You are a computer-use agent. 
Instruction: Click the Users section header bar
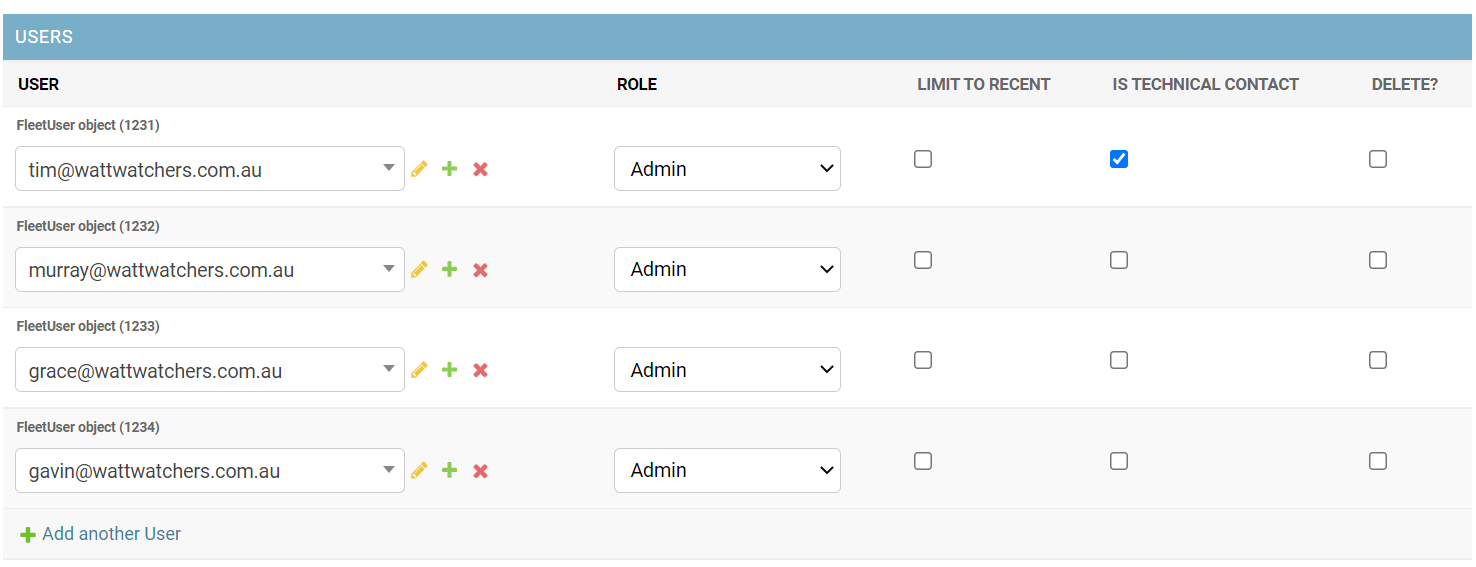(x=738, y=37)
